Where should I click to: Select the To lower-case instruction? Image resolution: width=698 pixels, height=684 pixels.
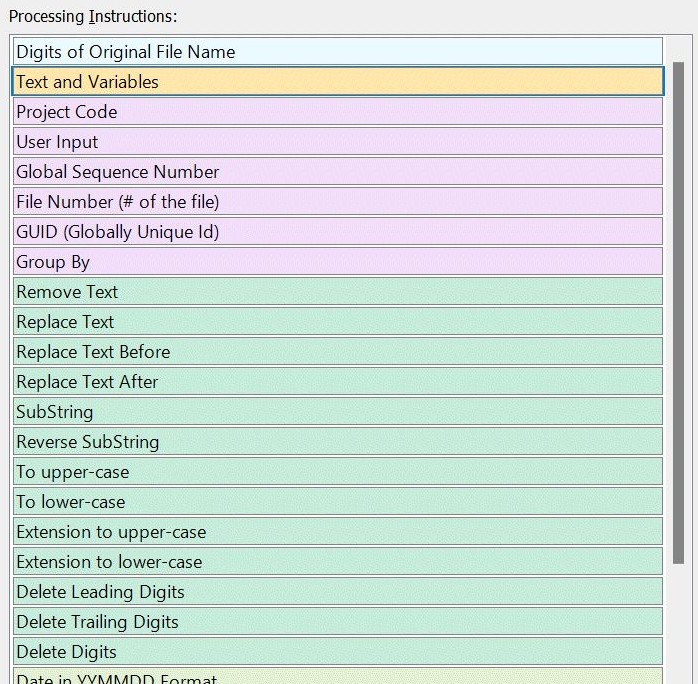338,501
